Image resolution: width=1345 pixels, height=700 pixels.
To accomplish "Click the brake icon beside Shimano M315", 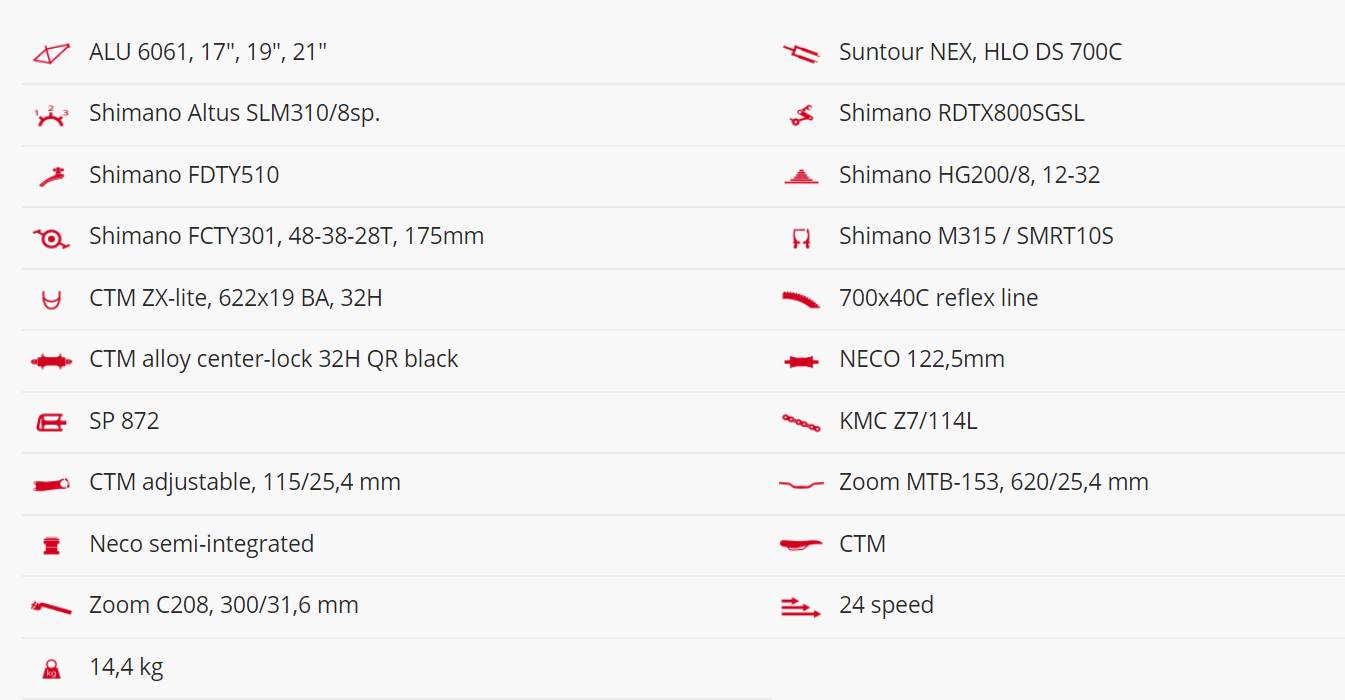I will 801,238.
